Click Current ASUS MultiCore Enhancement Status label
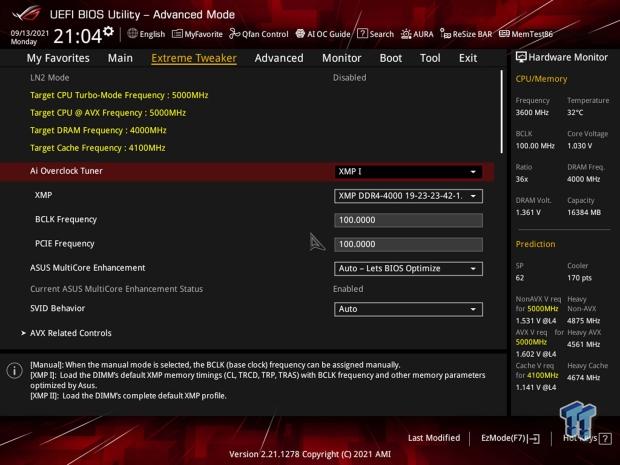The width and height of the screenshot is (620, 465). (117, 289)
